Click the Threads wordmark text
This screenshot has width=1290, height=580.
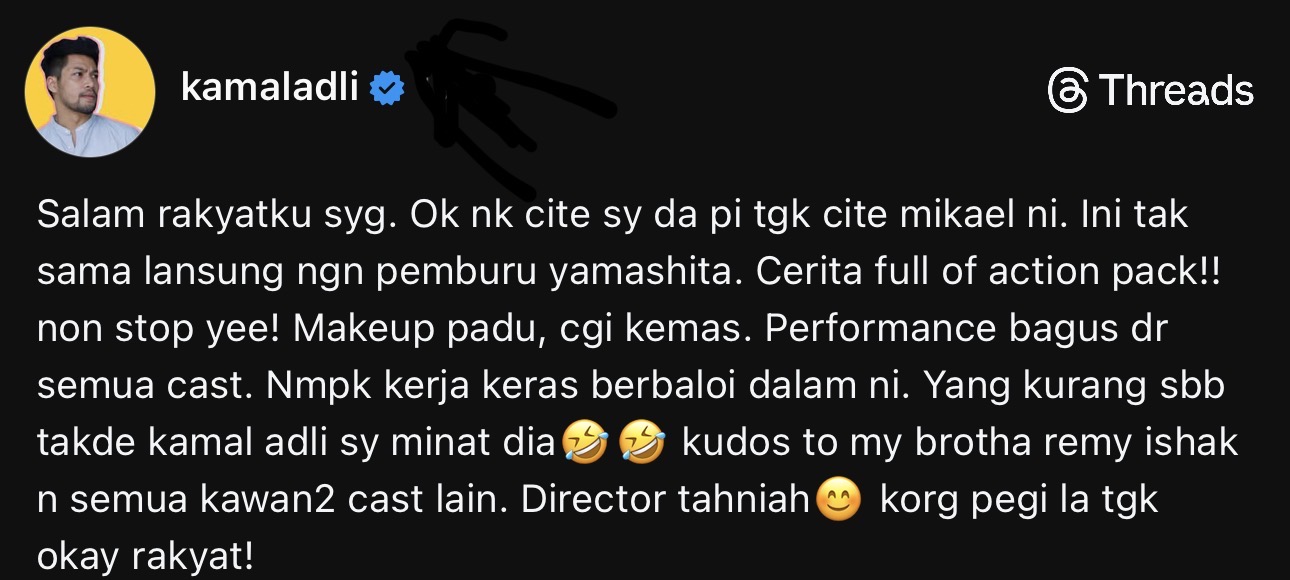[x=1176, y=91]
